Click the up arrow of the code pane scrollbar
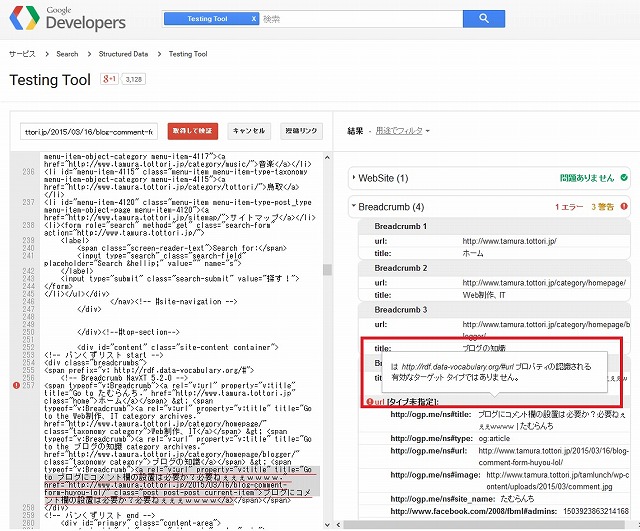The width and height of the screenshot is (640, 531). 327,158
